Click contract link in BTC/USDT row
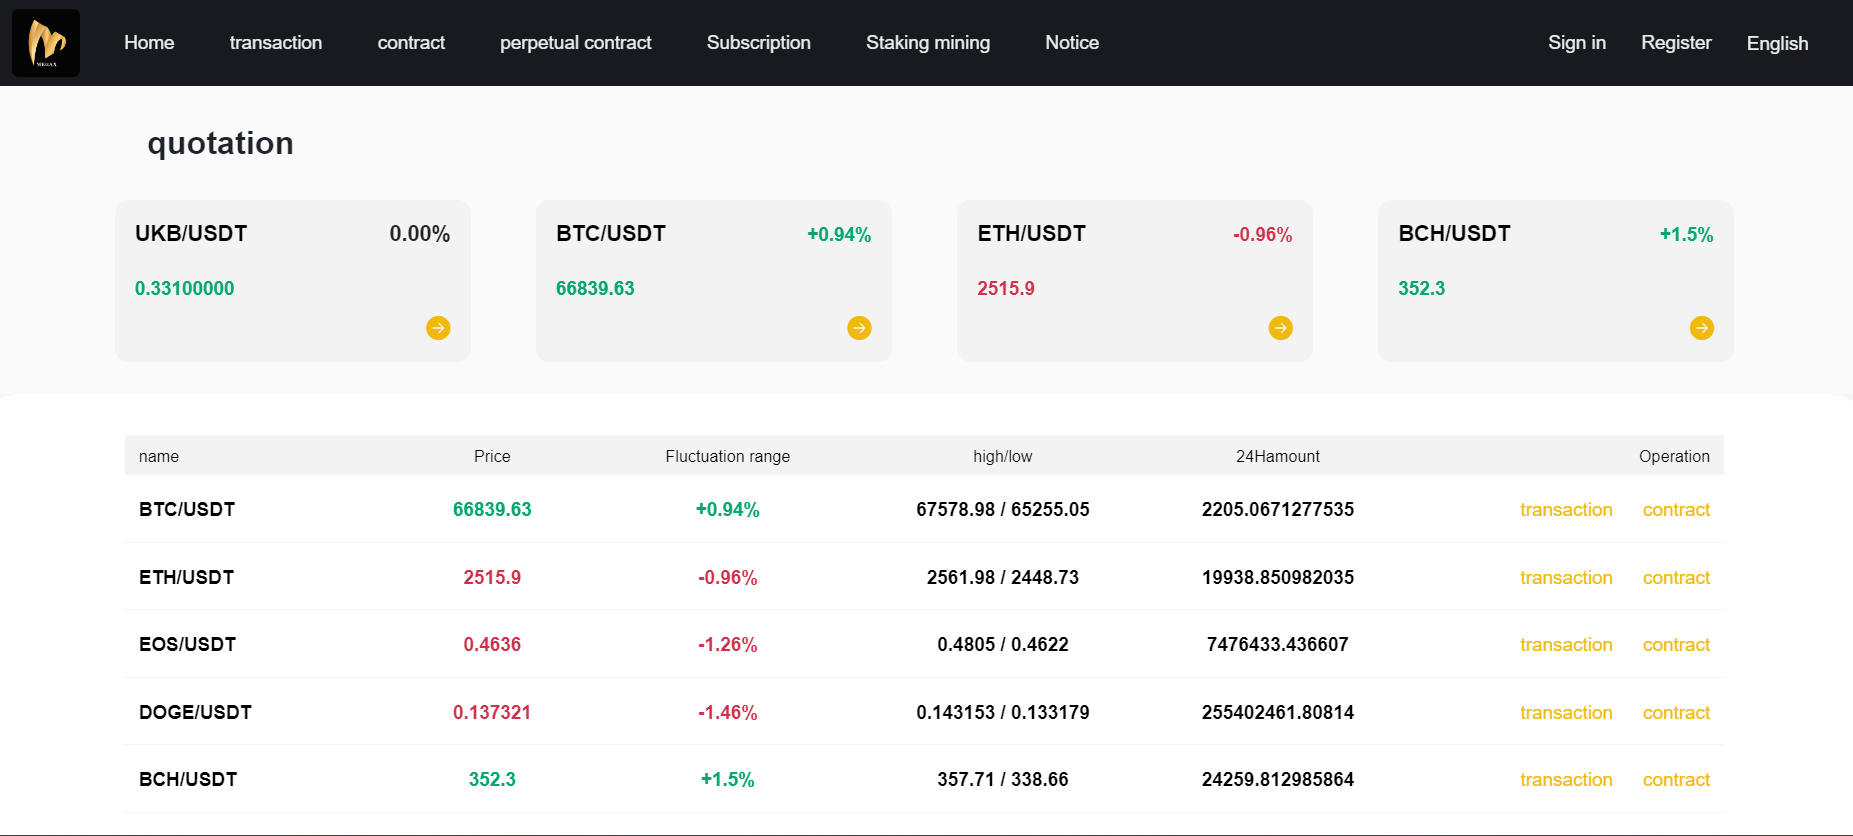 [x=1676, y=510]
